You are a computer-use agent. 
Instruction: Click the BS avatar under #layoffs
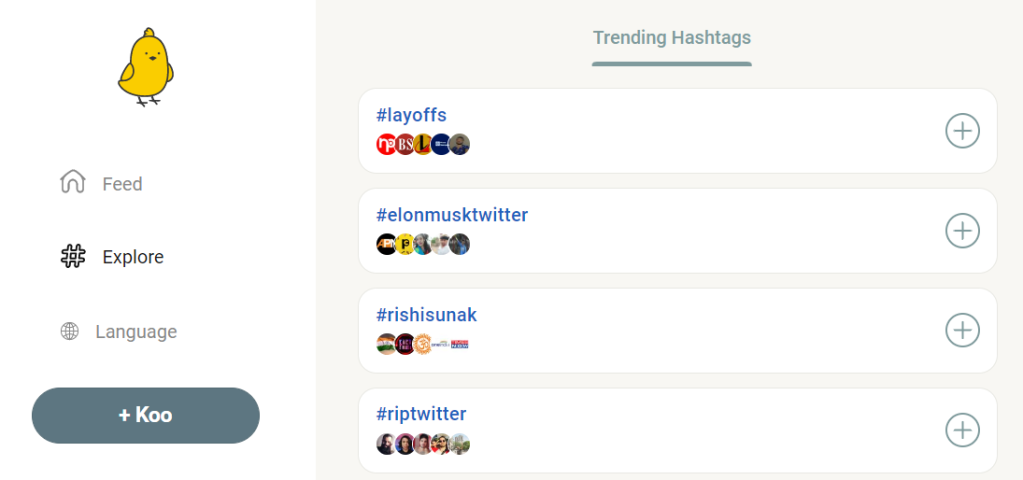(x=405, y=144)
